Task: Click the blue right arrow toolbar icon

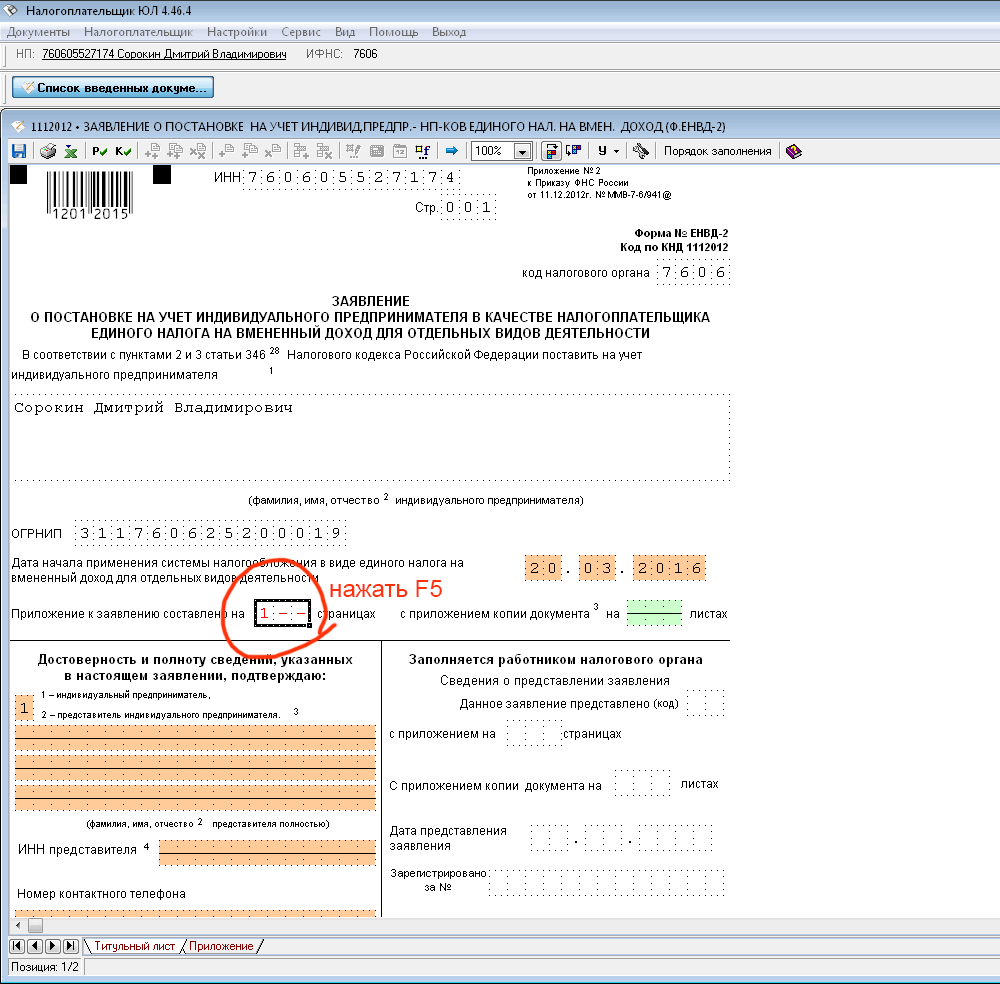Action: coord(451,151)
